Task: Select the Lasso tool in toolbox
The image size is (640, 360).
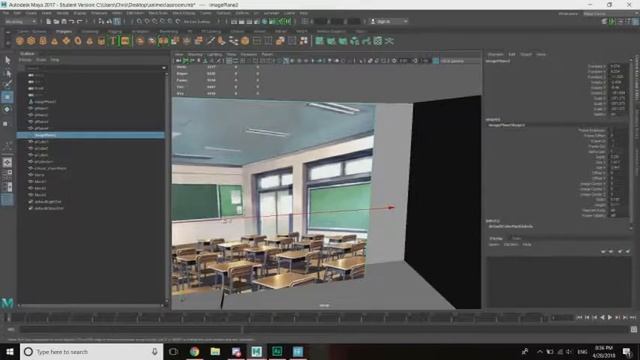Action: pos(7,73)
